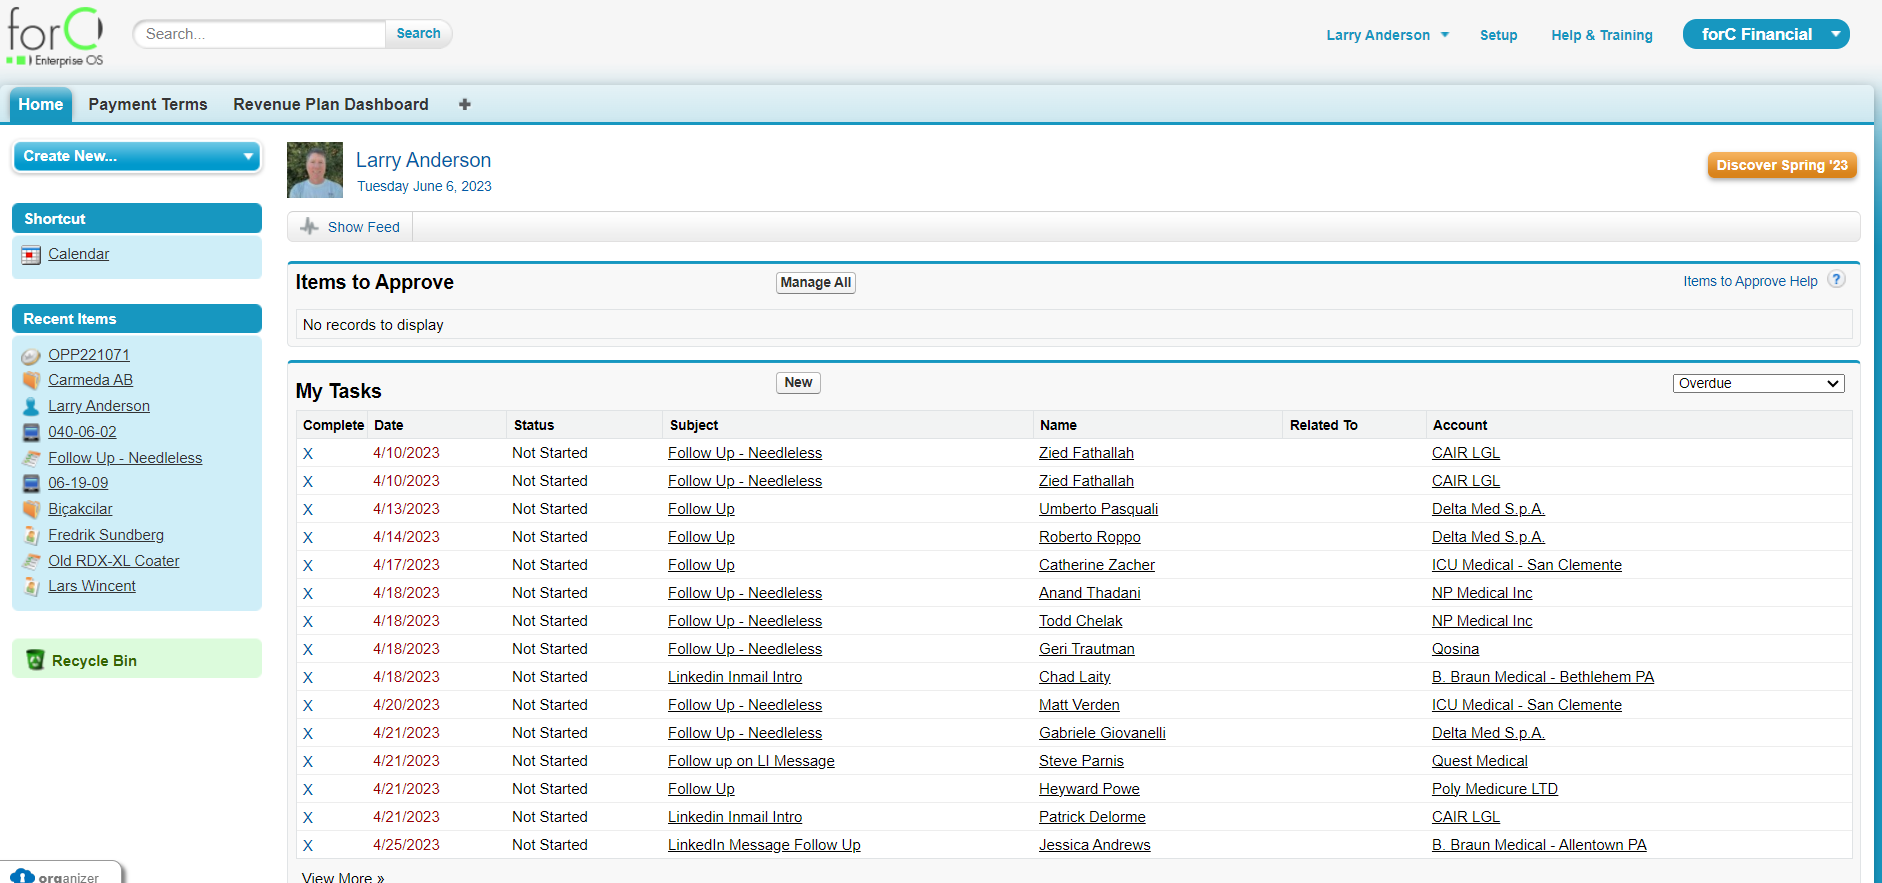The width and height of the screenshot is (1882, 883).
Task: Click the Manage All button
Action: pyautogui.click(x=815, y=283)
